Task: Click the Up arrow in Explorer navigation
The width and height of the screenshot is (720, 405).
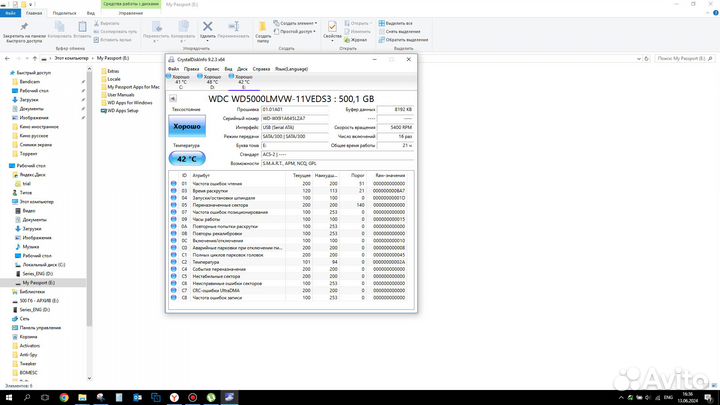Action: [34, 58]
